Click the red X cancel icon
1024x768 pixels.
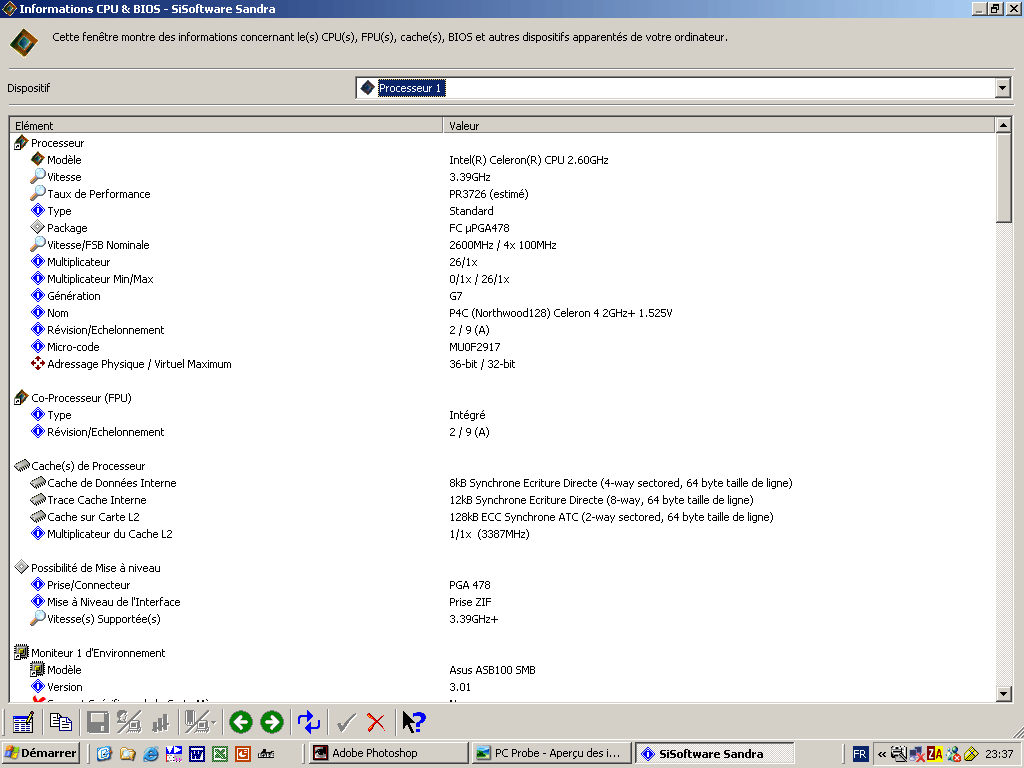click(376, 722)
